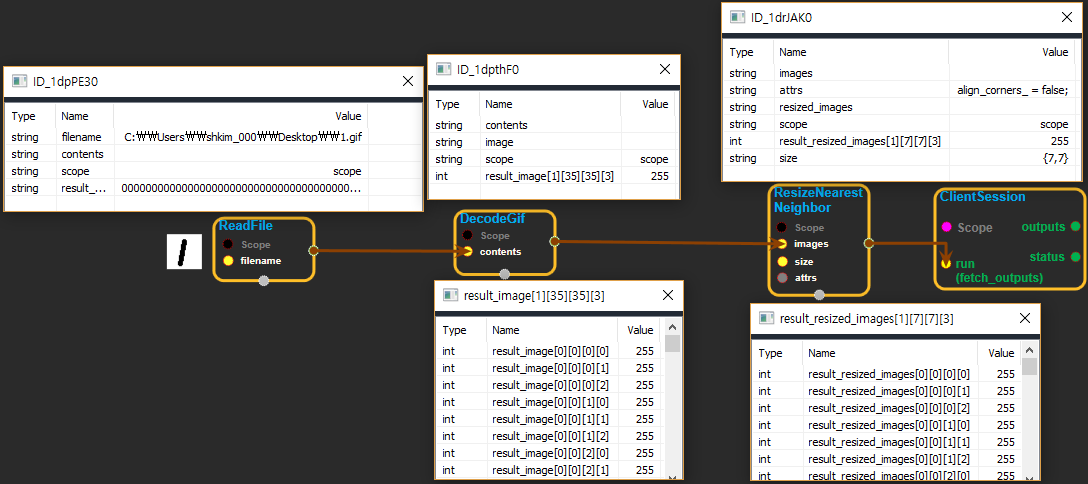The image size is (1088, 484).
Task: Click the contents input port on DecodeGif
Action: coord(468,251)
